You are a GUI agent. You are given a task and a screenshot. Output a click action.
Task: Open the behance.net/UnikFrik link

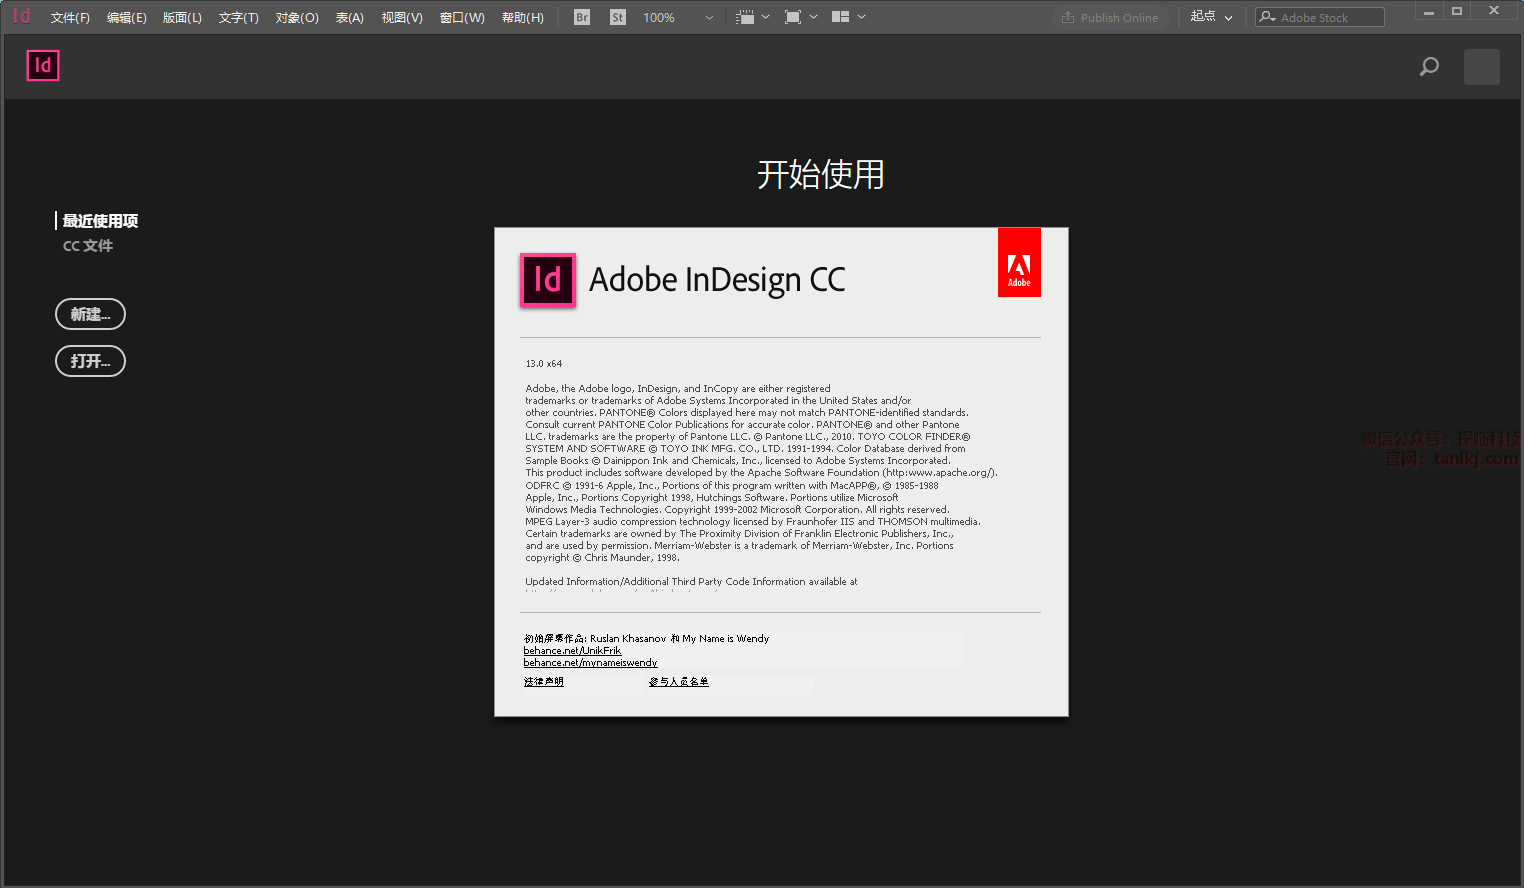click(572, 651)
